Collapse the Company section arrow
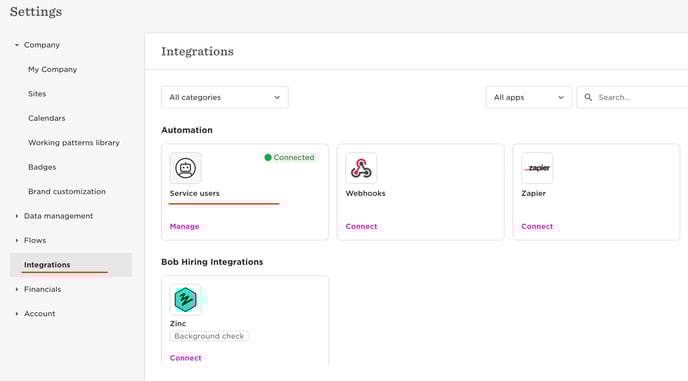This screenshot has width=688, height=381. click(17, 45)
